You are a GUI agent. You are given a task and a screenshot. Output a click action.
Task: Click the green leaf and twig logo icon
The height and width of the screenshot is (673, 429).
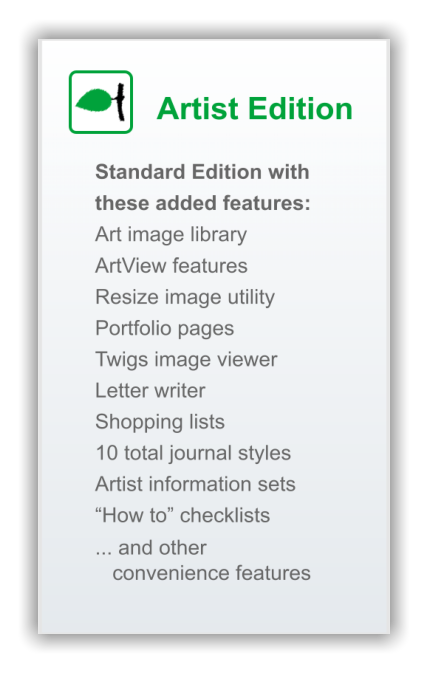coord(101,102)
